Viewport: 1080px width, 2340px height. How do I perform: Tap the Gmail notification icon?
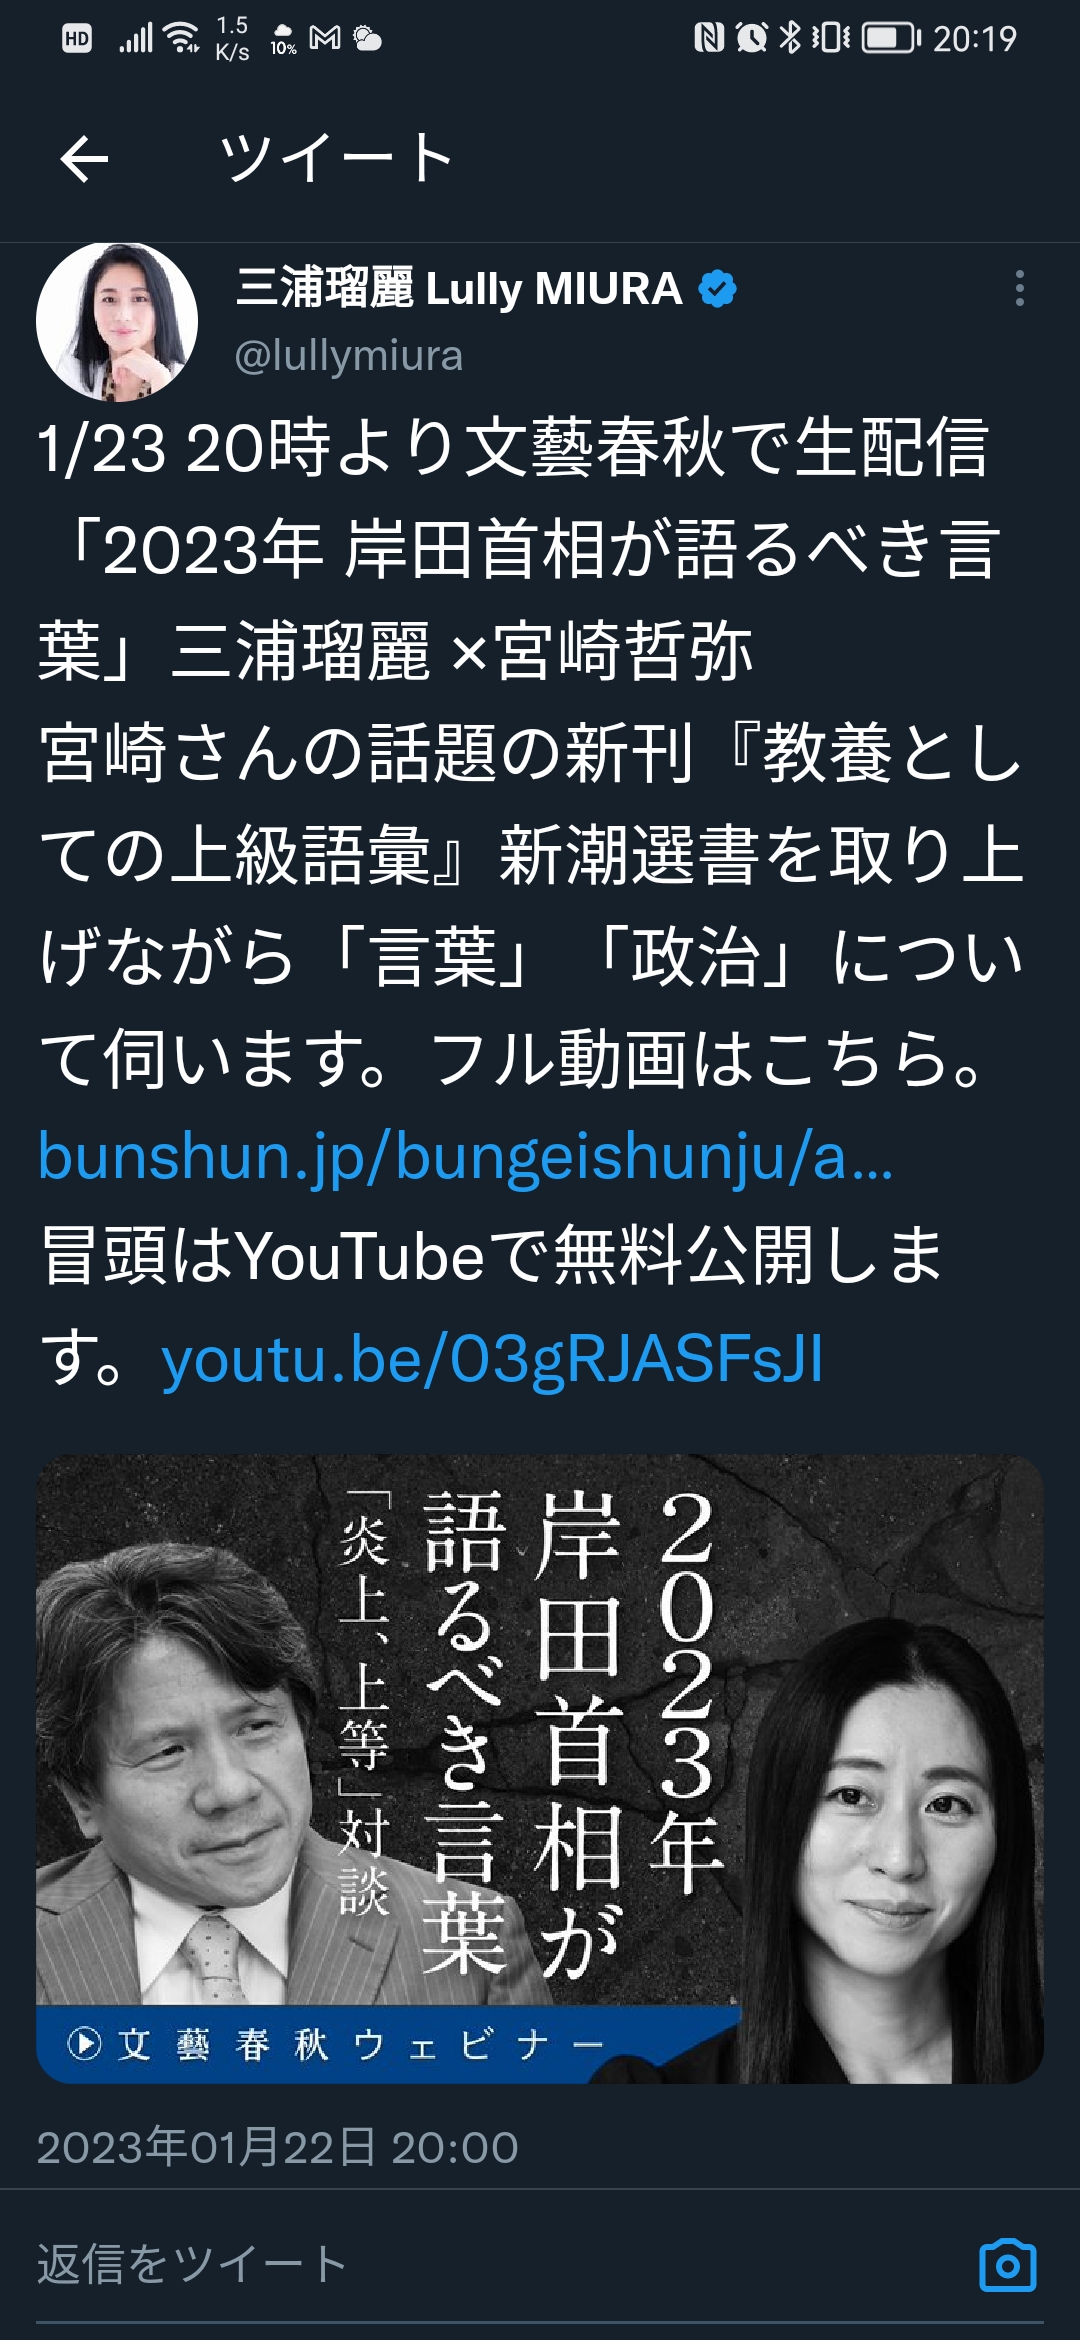[325, 38]
